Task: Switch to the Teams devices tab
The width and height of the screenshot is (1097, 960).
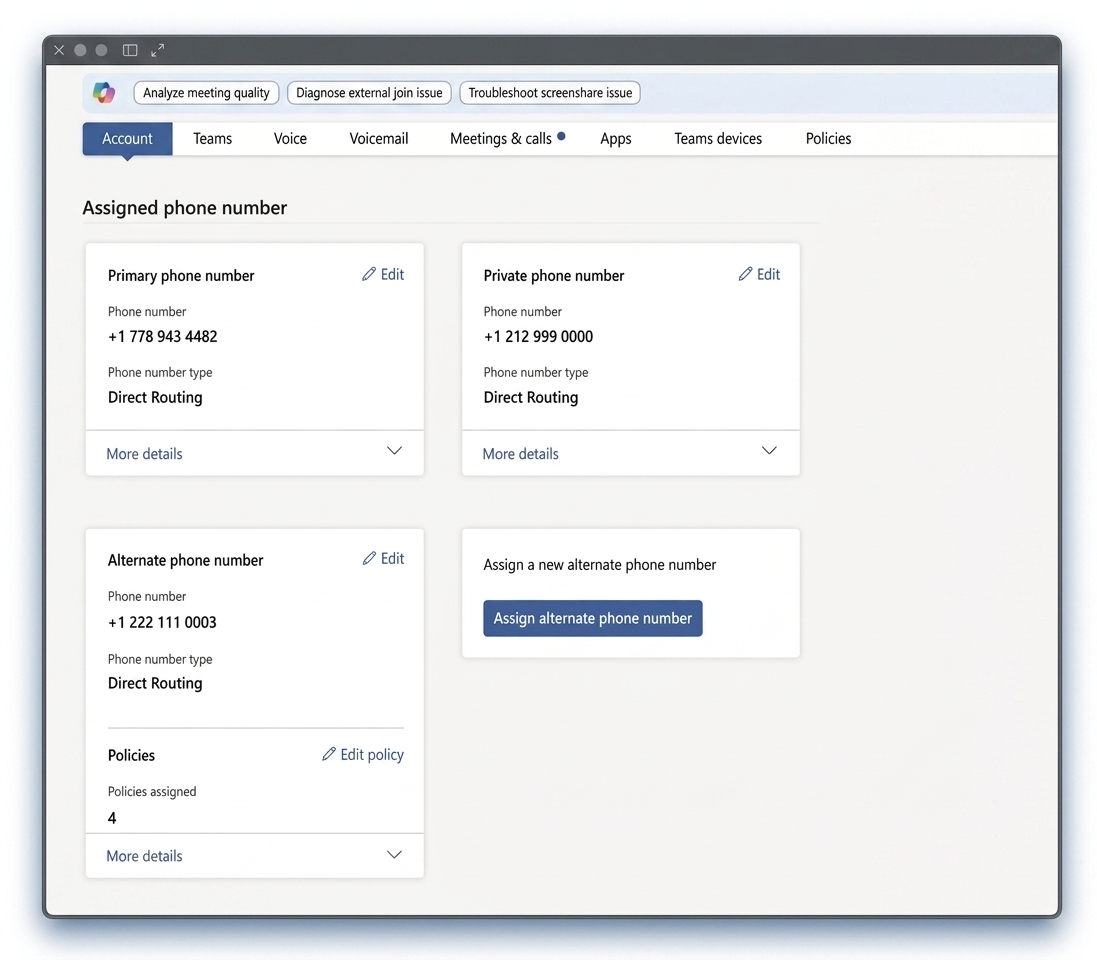Action: pyautogui.click(x=718, y=139)
